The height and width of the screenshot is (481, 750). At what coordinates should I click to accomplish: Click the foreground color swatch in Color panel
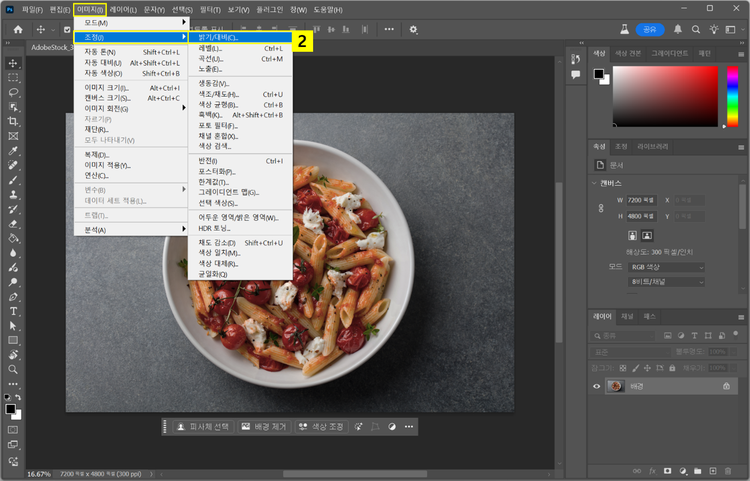click(x=598, y=74)
